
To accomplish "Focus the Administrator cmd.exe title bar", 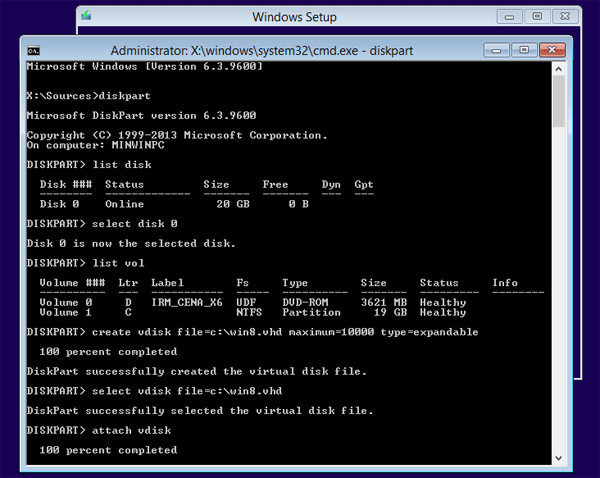I will [250, 49].
